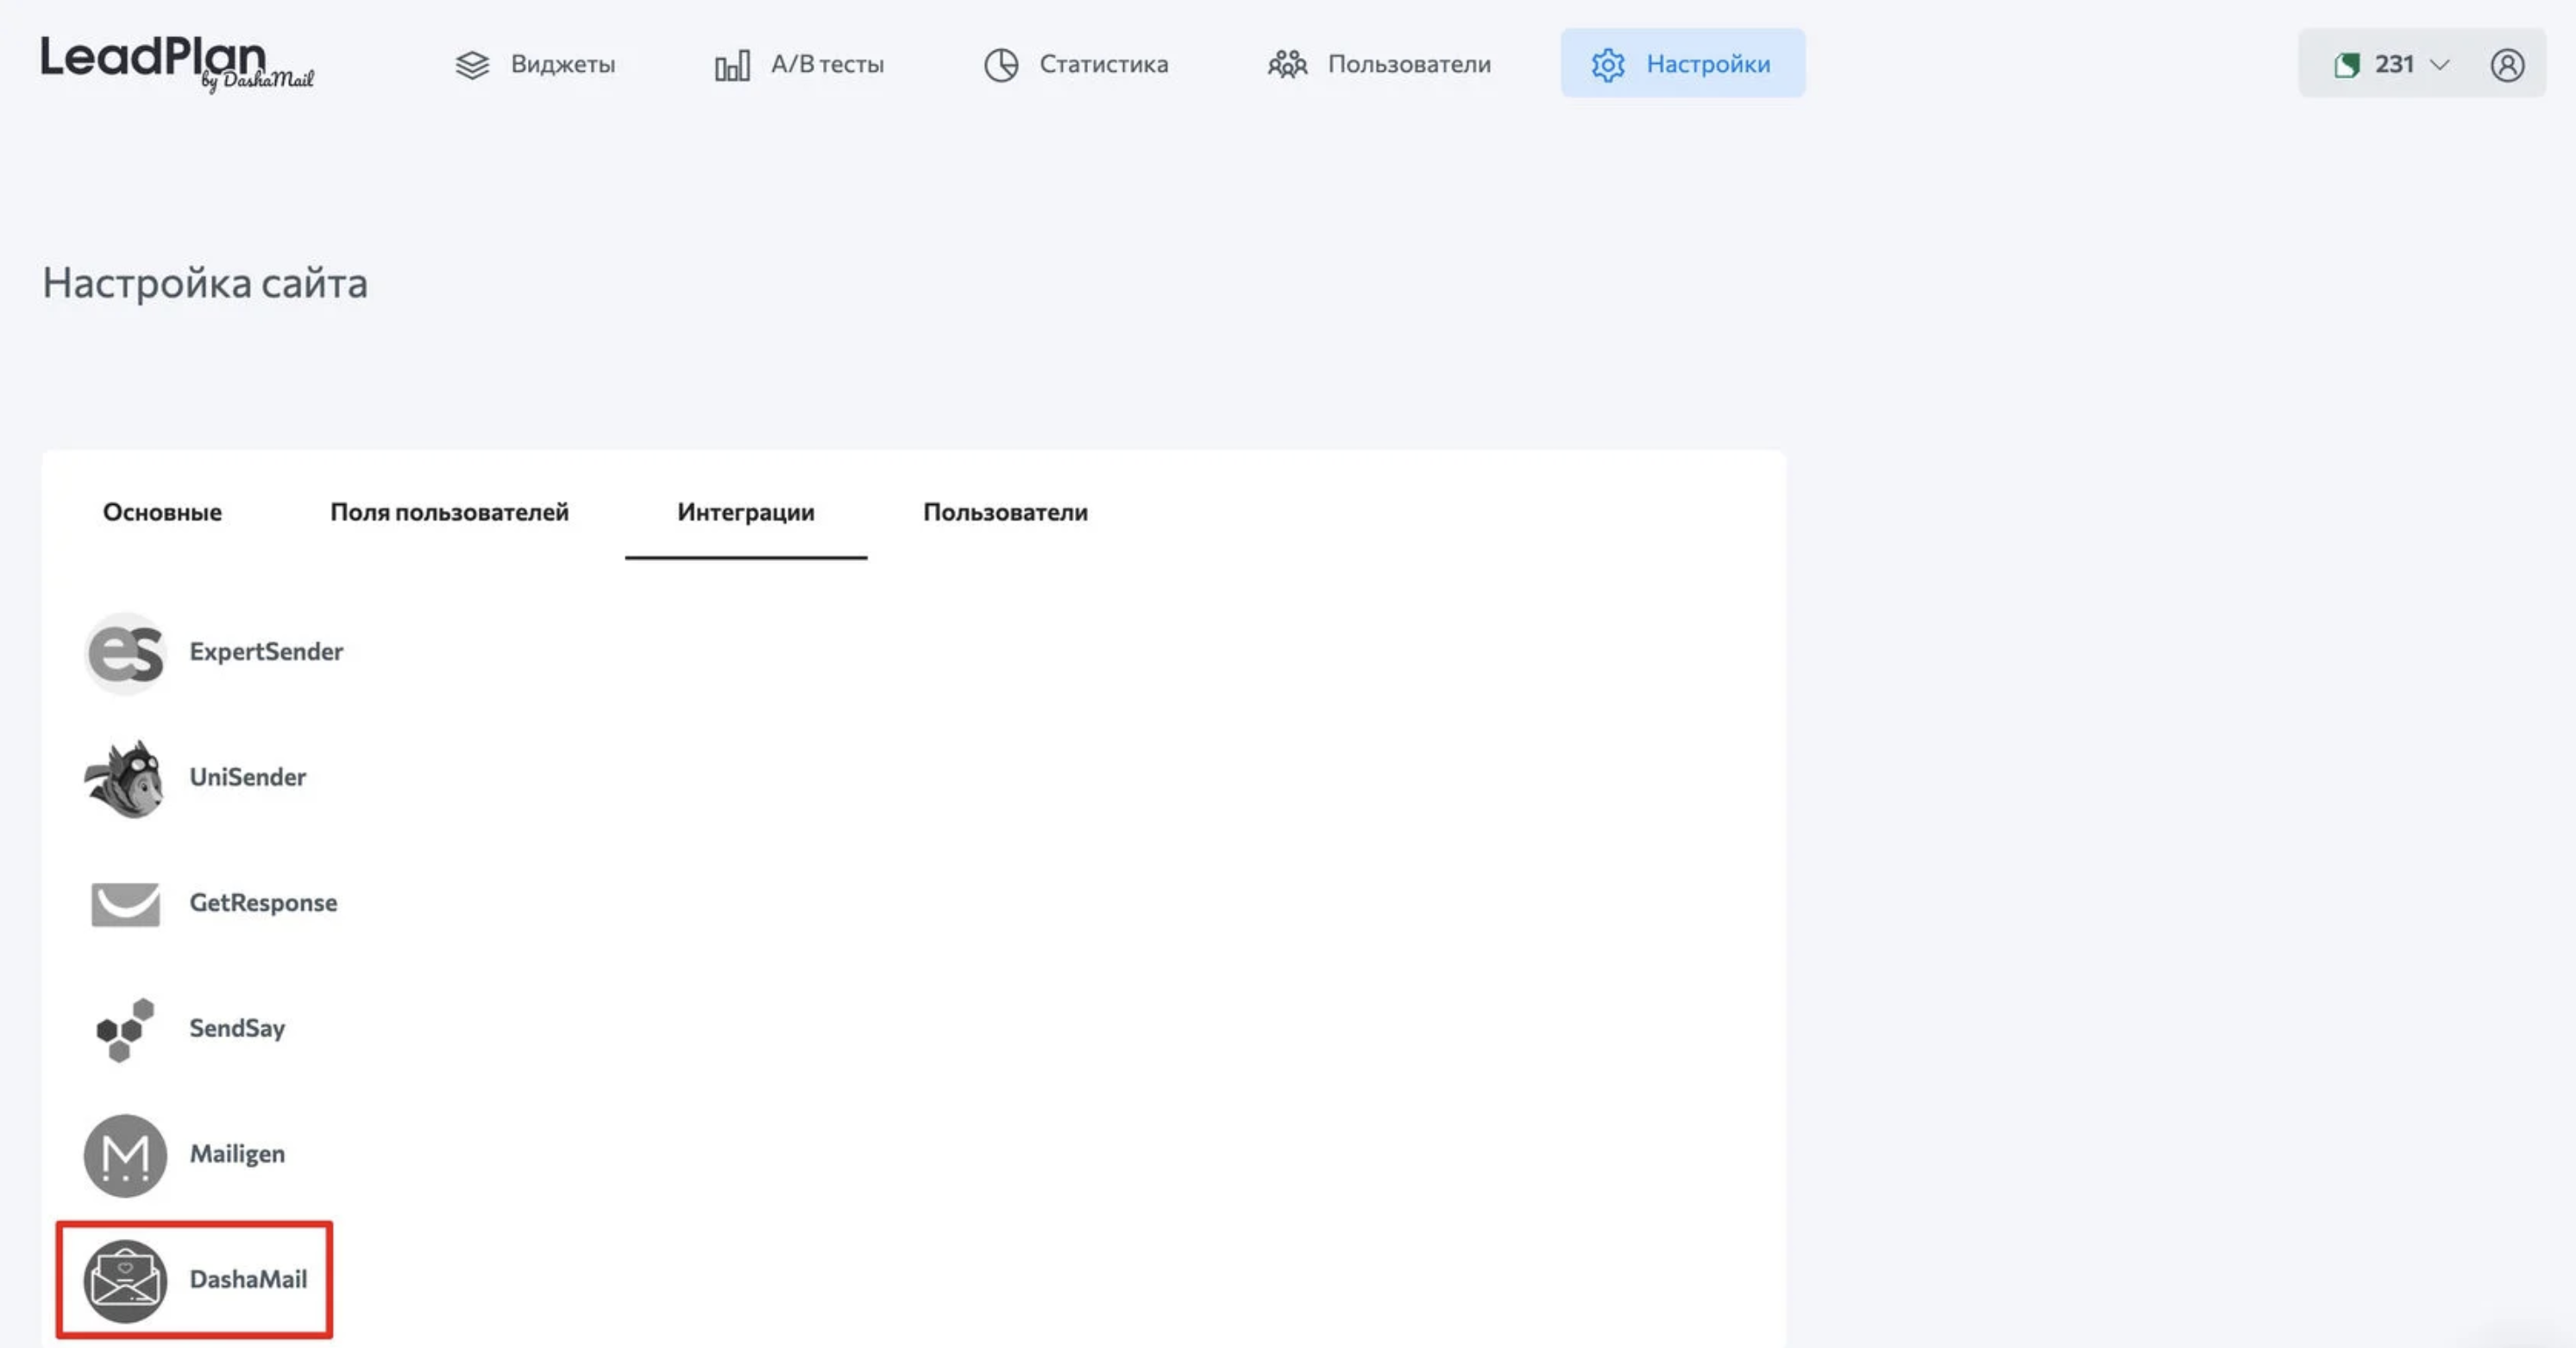Click the LeadPlan logo
The image size is (2576, 1348).
pyautogui.click(x=176, y=64)
